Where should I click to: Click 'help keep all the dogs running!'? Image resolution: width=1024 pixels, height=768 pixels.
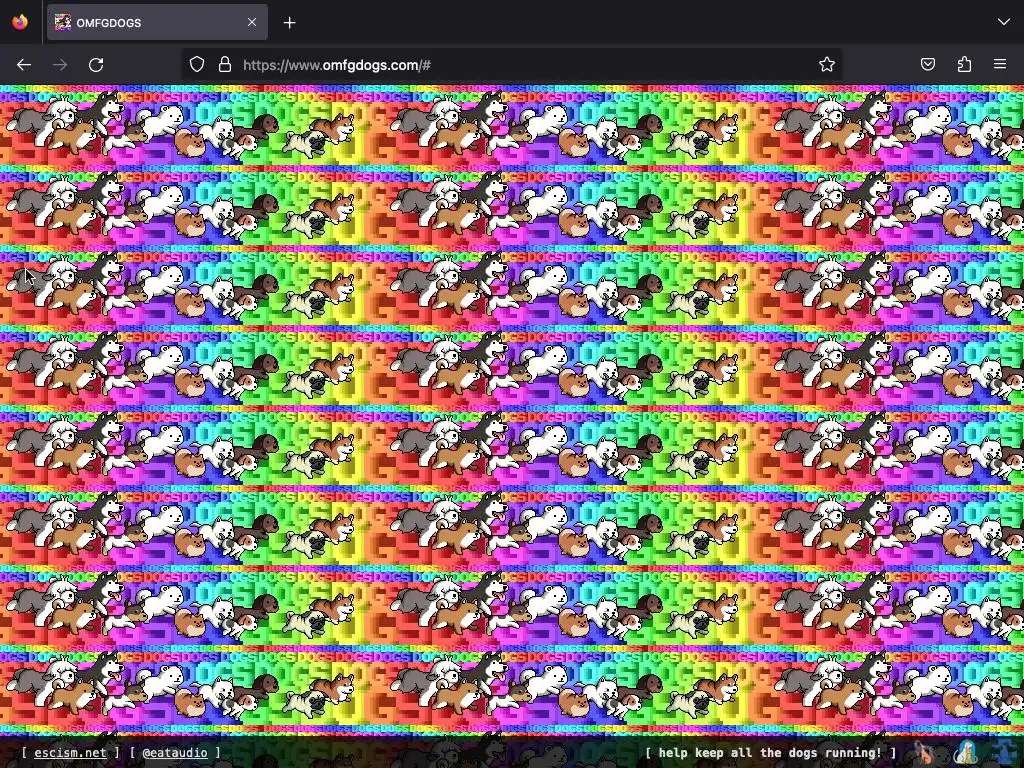tap(770, 752)
